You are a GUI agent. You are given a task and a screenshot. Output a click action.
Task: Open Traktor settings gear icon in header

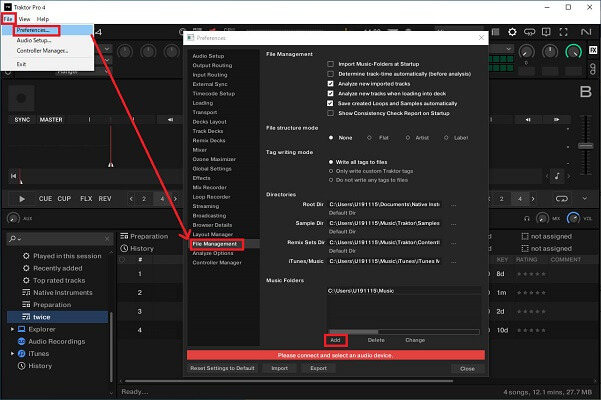tap(512, 32)
